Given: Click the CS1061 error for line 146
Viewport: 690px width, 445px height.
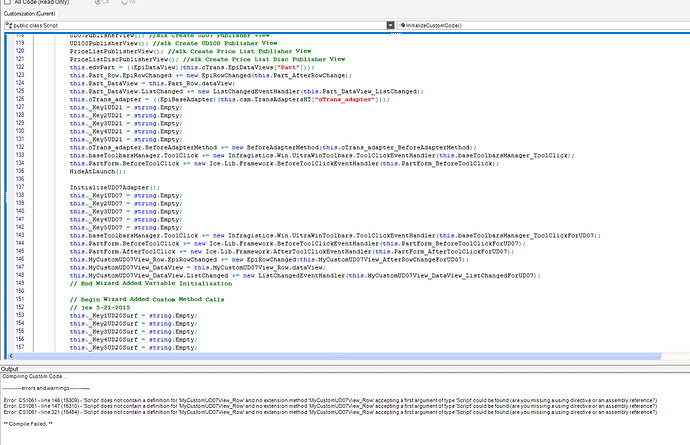Looking at the screenshot, I should pyautogui.click(x=330, y=401).
